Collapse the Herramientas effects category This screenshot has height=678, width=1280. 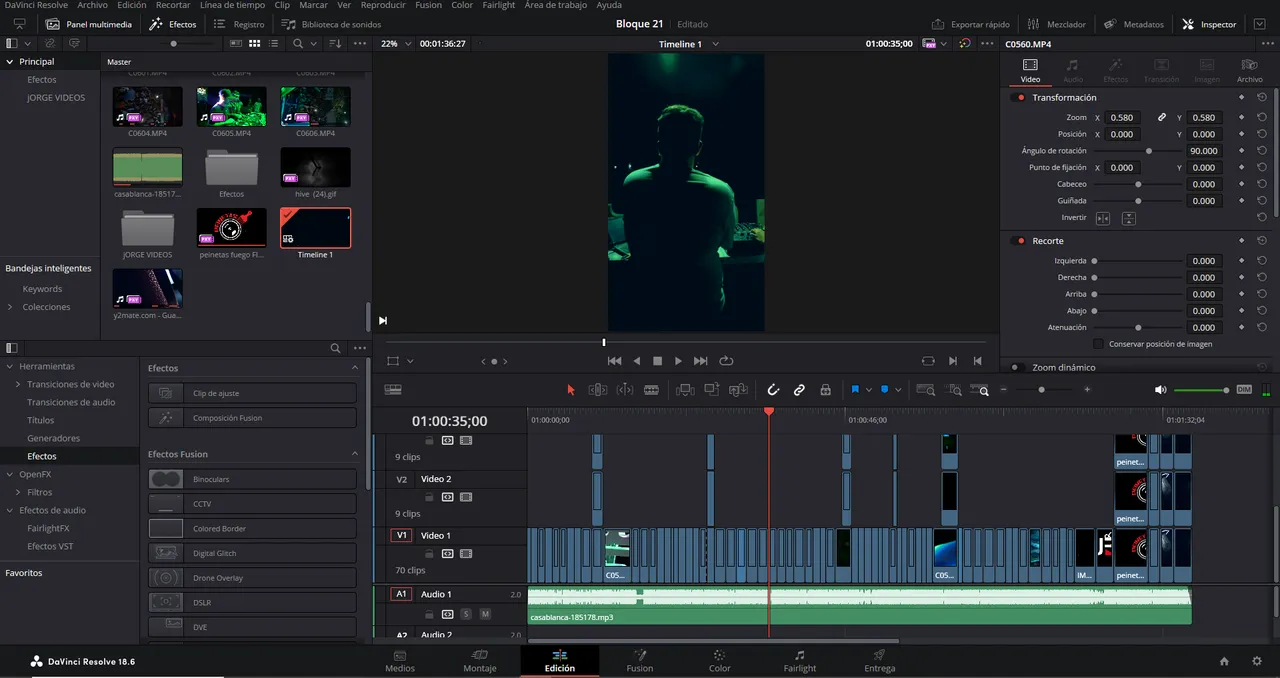pos(10,366)
